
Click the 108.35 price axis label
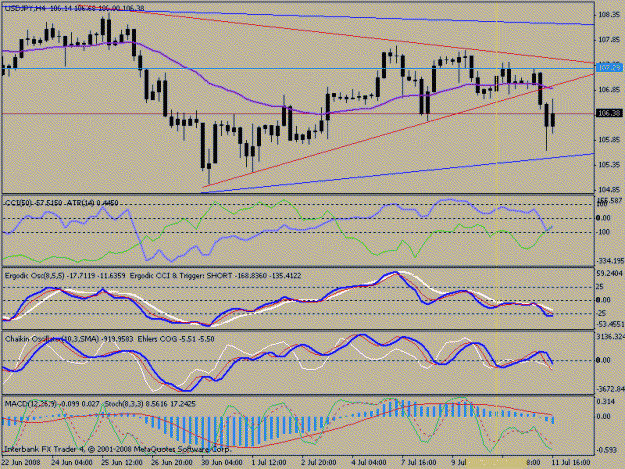[608, 15]
